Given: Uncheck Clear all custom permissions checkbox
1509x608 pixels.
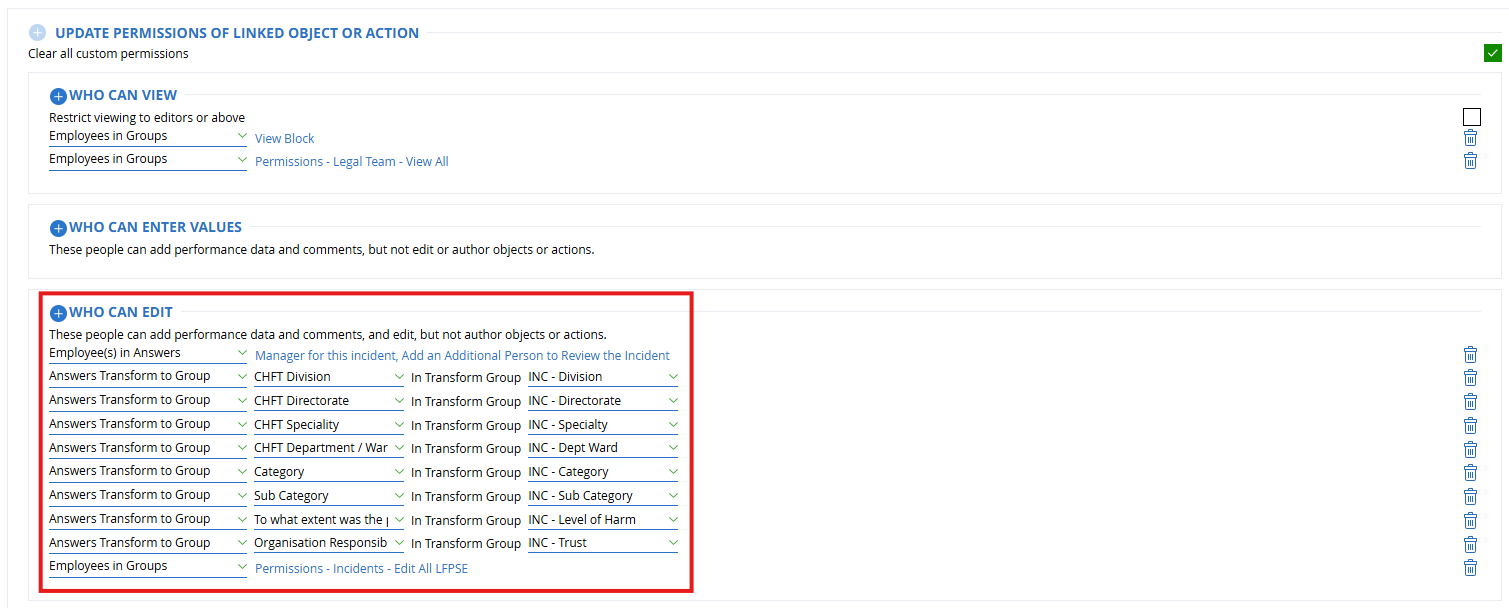Looking at the screenshot, I should tap(1493, 53).
